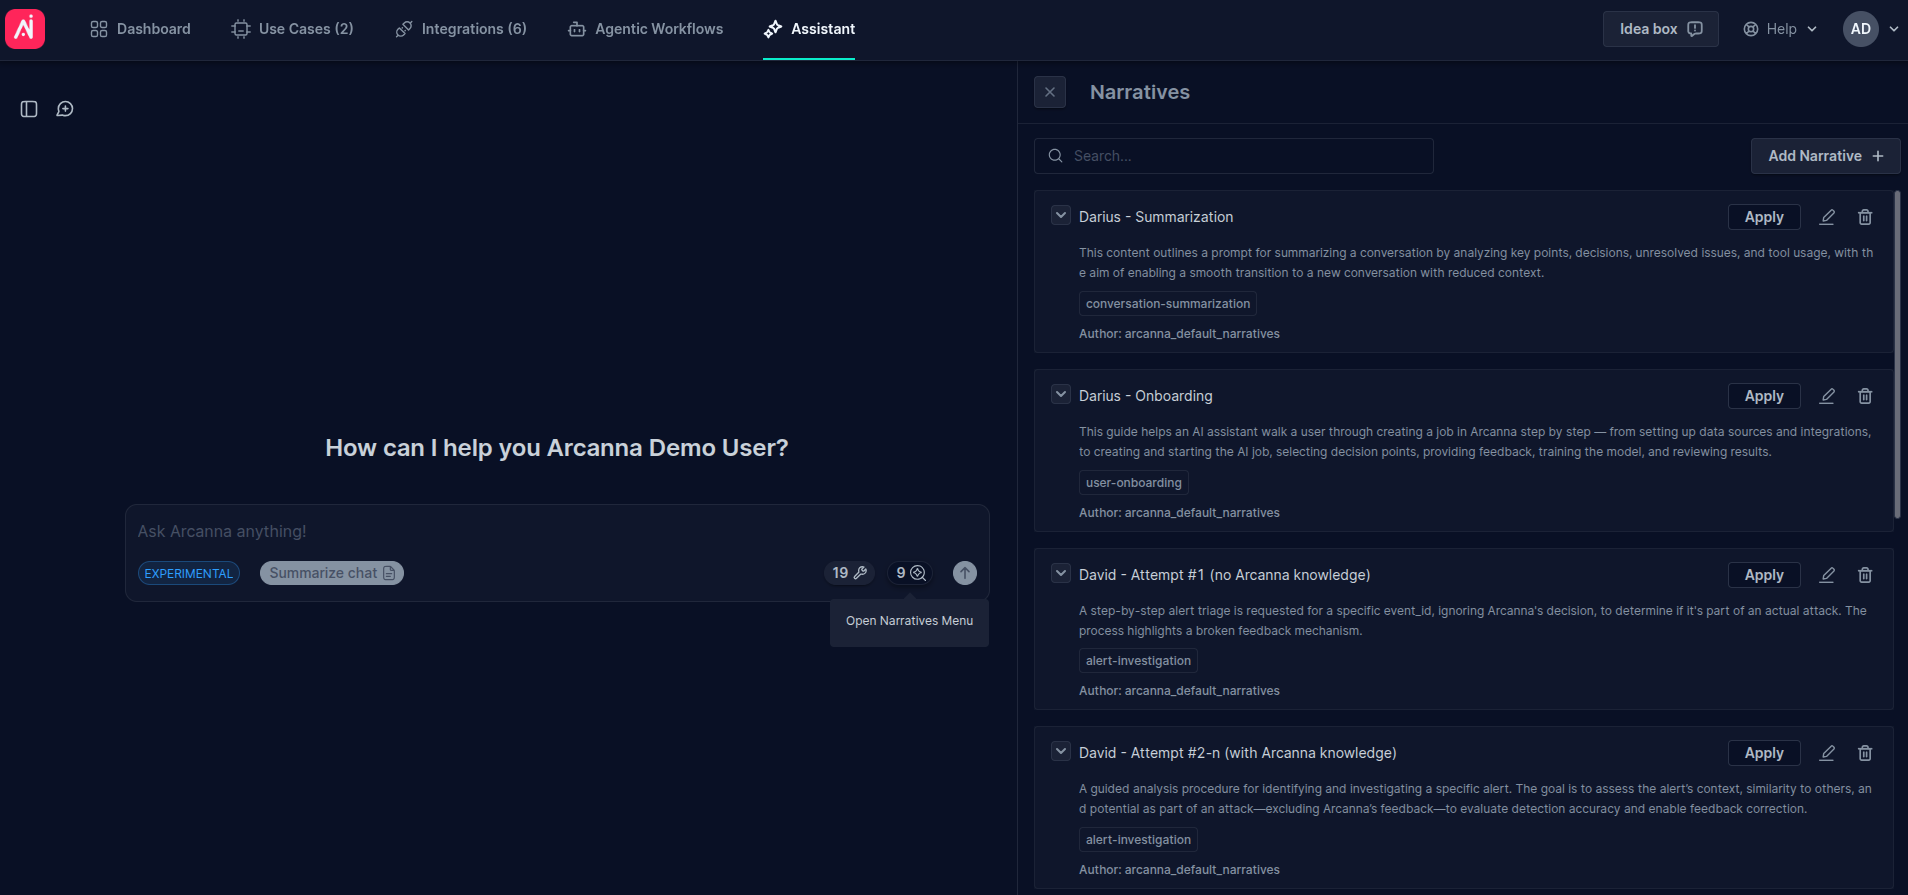Click David - Attempt #2-n title text
The image size is (1908, 895).
click(1238, 753)
